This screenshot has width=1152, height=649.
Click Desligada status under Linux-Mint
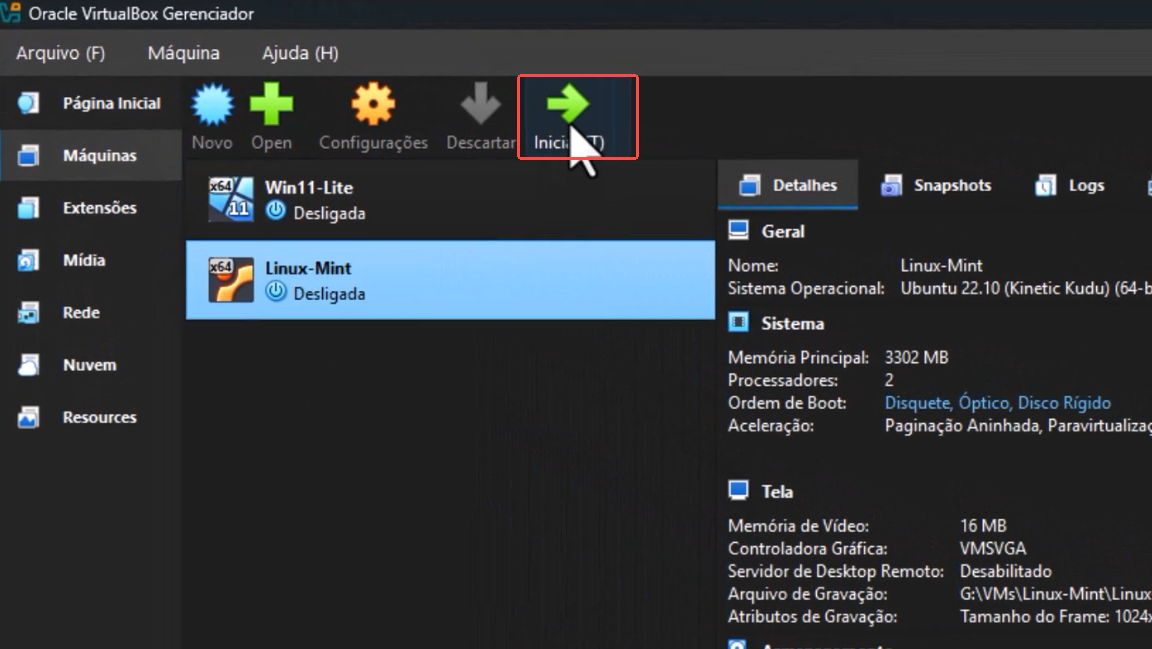pos(329,293)
